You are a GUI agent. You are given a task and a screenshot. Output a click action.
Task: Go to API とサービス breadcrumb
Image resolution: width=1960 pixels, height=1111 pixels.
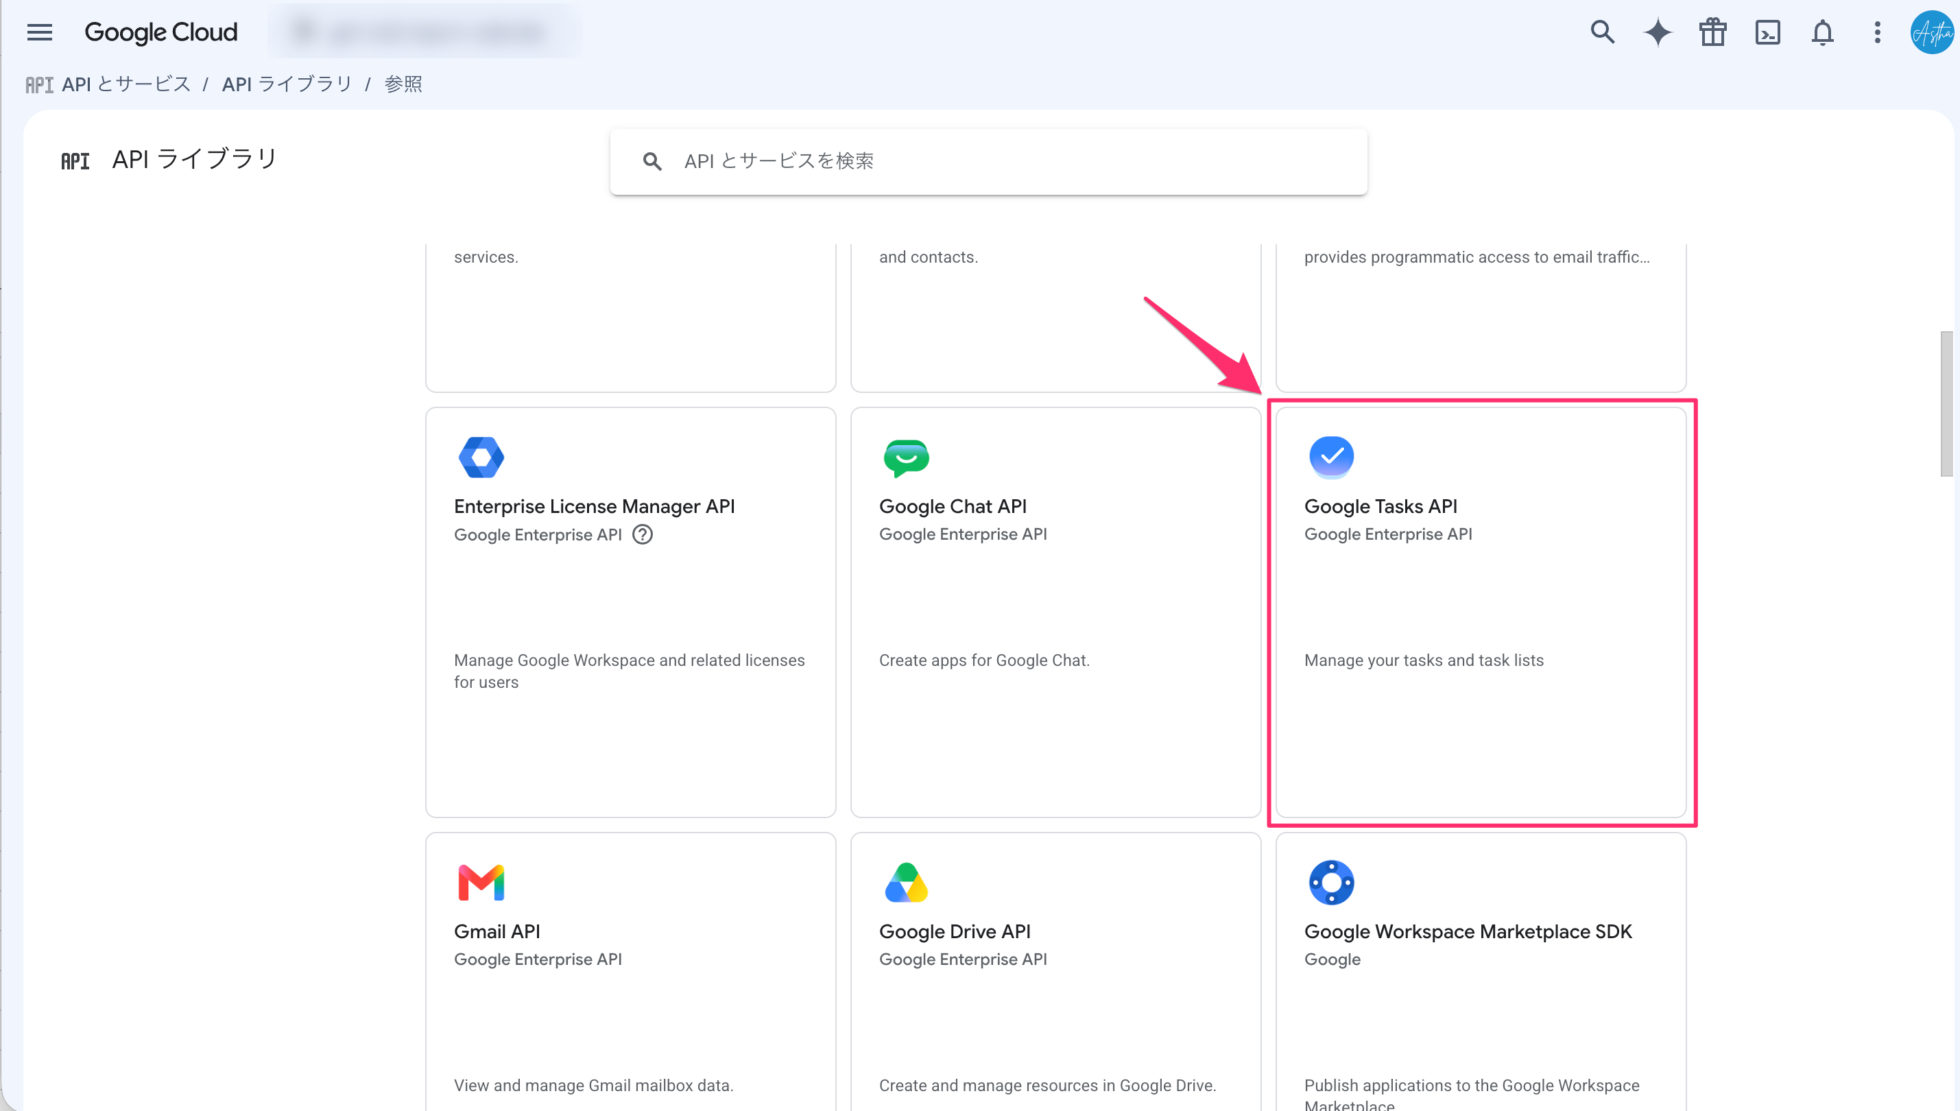[x=126, y=84]
